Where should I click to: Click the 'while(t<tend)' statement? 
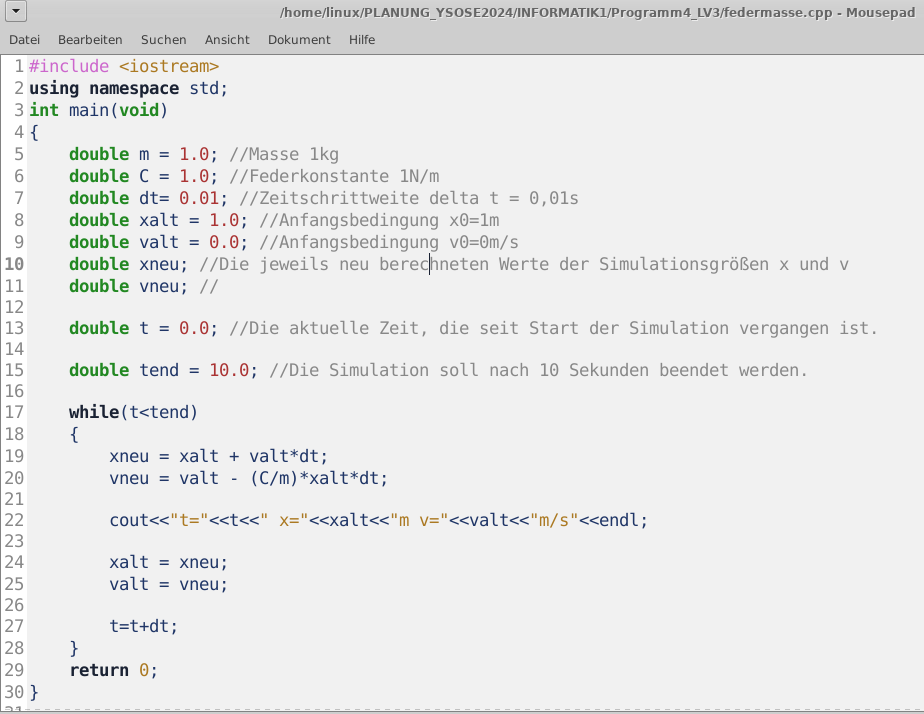(133, 412)
